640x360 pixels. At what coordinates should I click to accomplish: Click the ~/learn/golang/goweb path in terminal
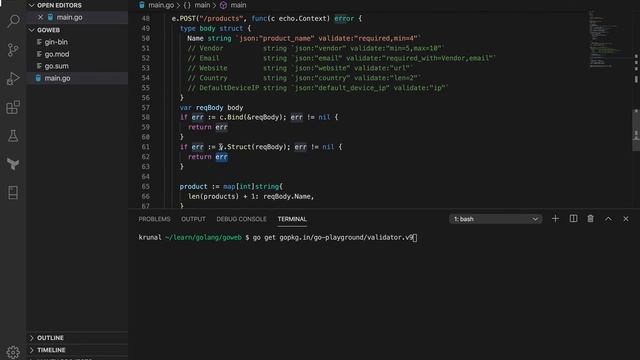(203, 238)
